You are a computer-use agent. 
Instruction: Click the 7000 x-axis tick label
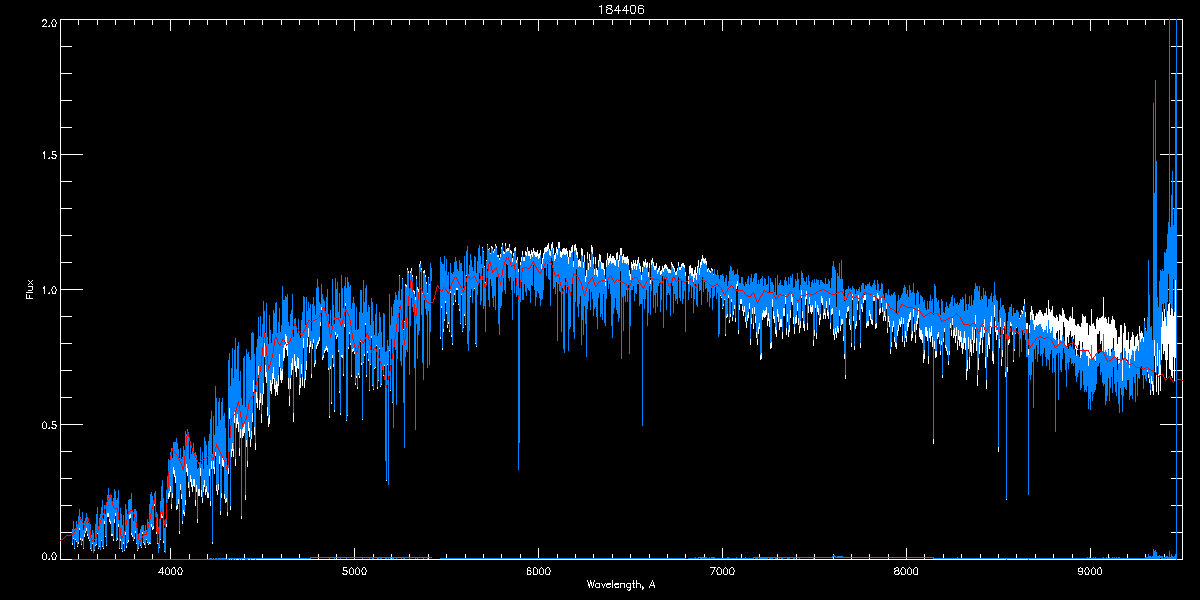tap(722, 572)
